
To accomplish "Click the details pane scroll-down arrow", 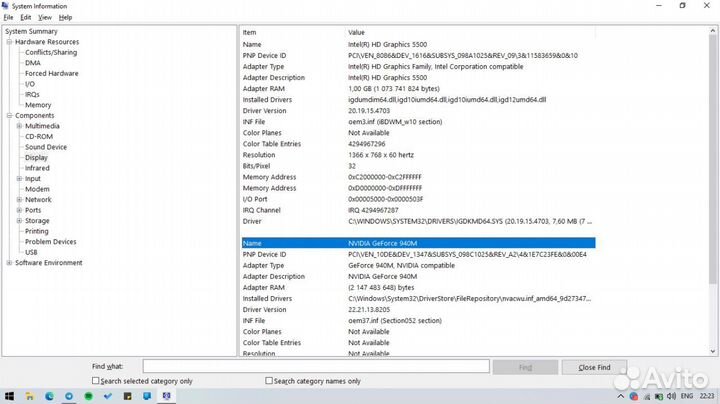I will click(713, 352).
